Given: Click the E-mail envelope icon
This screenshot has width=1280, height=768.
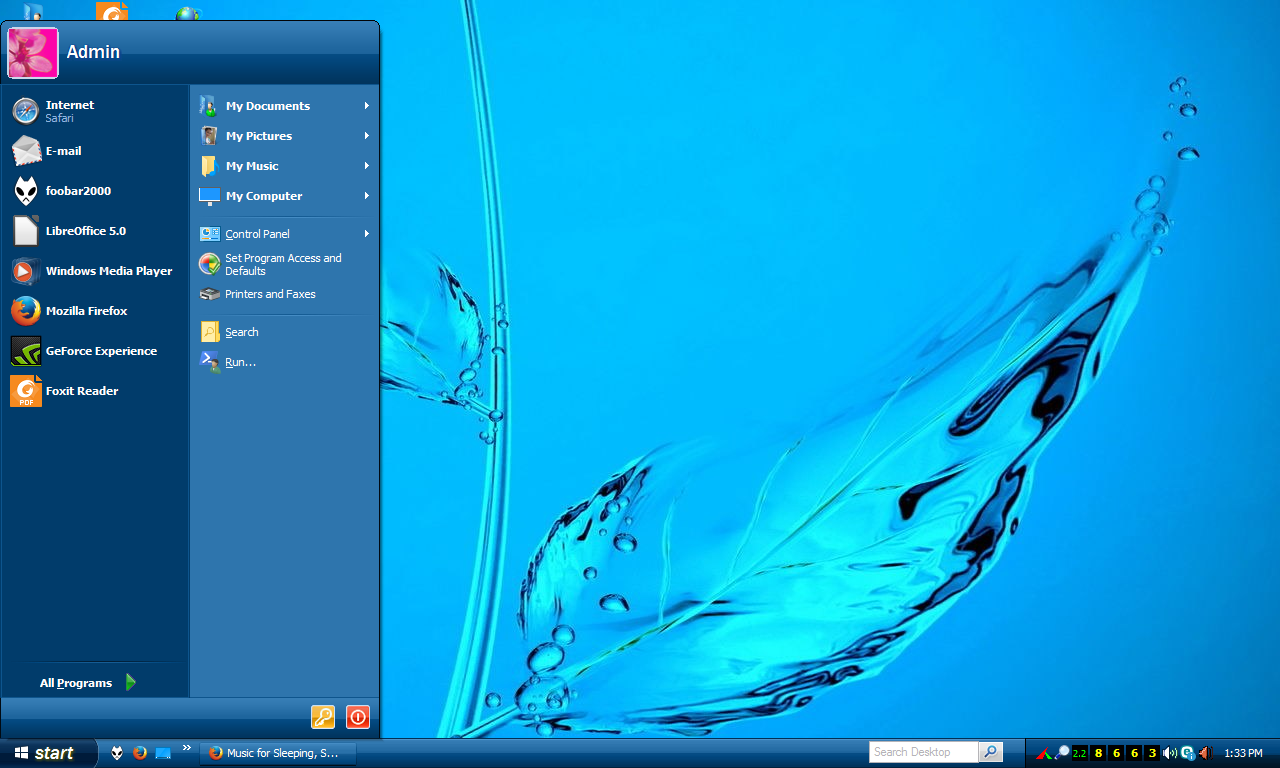Looking at the screenshot, I should click(x=26, y=151).
